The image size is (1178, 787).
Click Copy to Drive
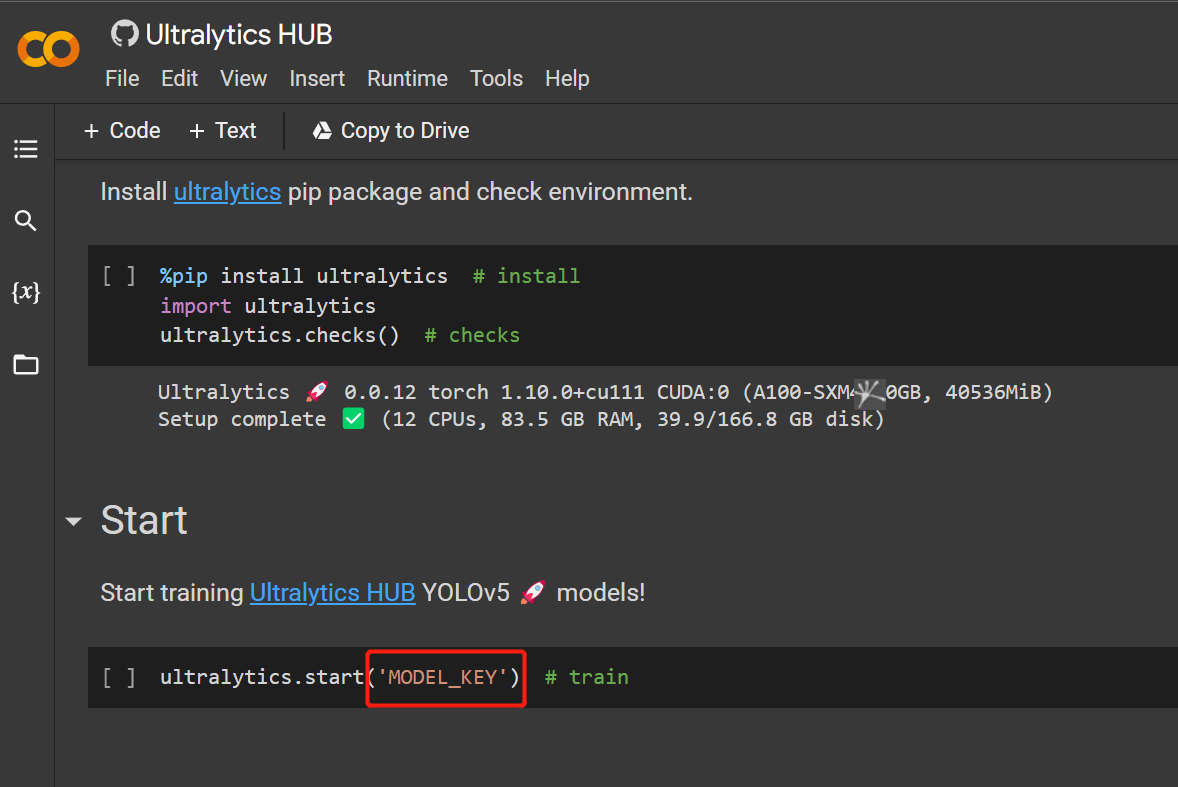(391, 131)
